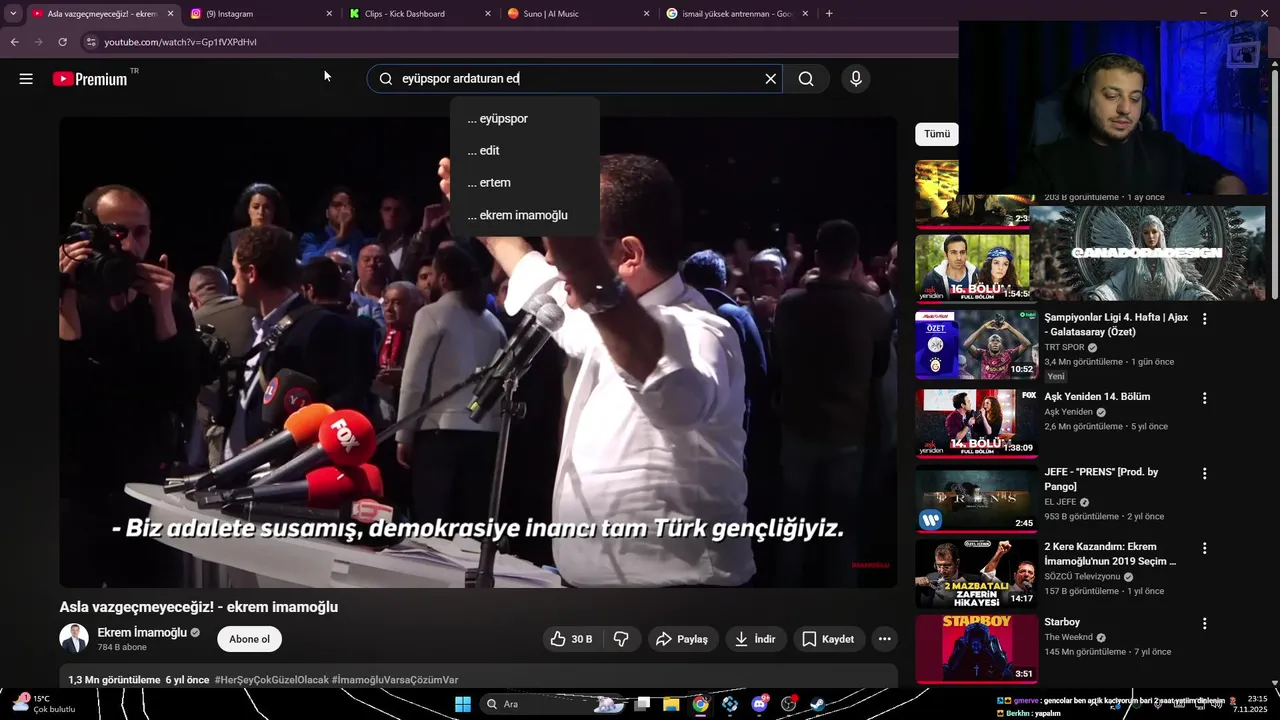1280x720 pixels.
Task: Select the '... eyüpspor' search suggestion
Action: point(525,118)
